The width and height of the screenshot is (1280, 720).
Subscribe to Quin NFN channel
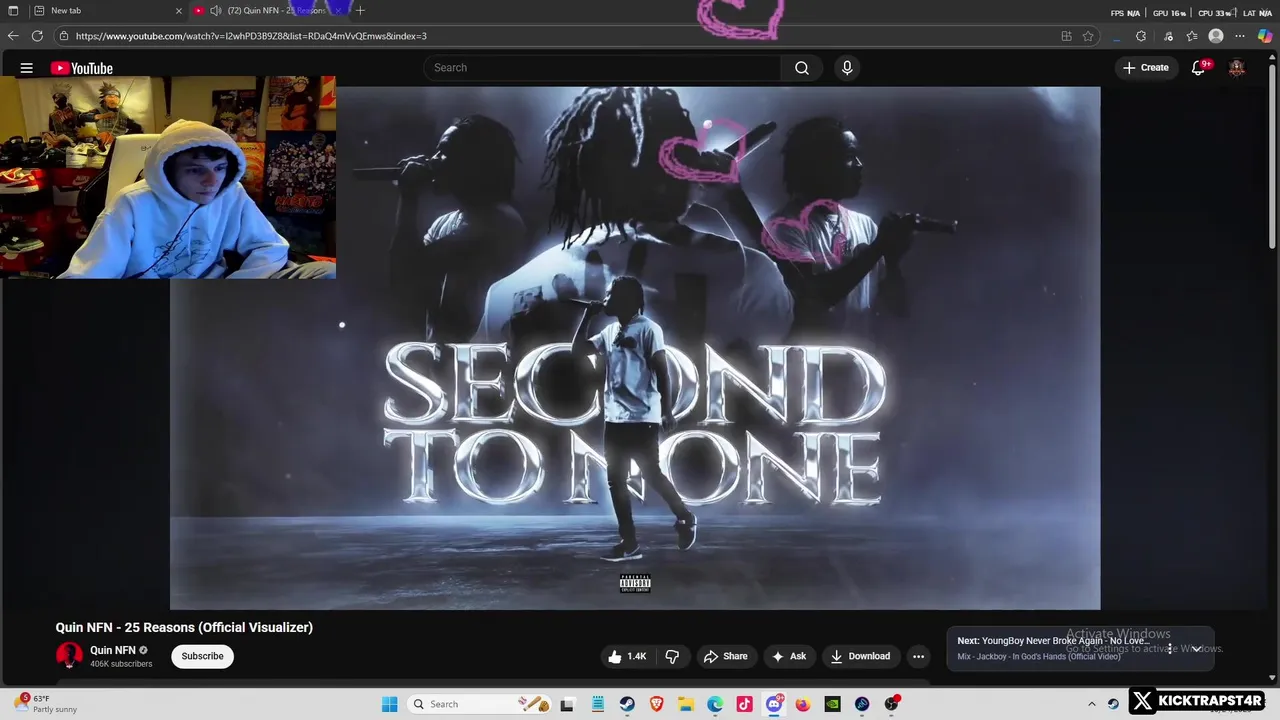[202, 656]
